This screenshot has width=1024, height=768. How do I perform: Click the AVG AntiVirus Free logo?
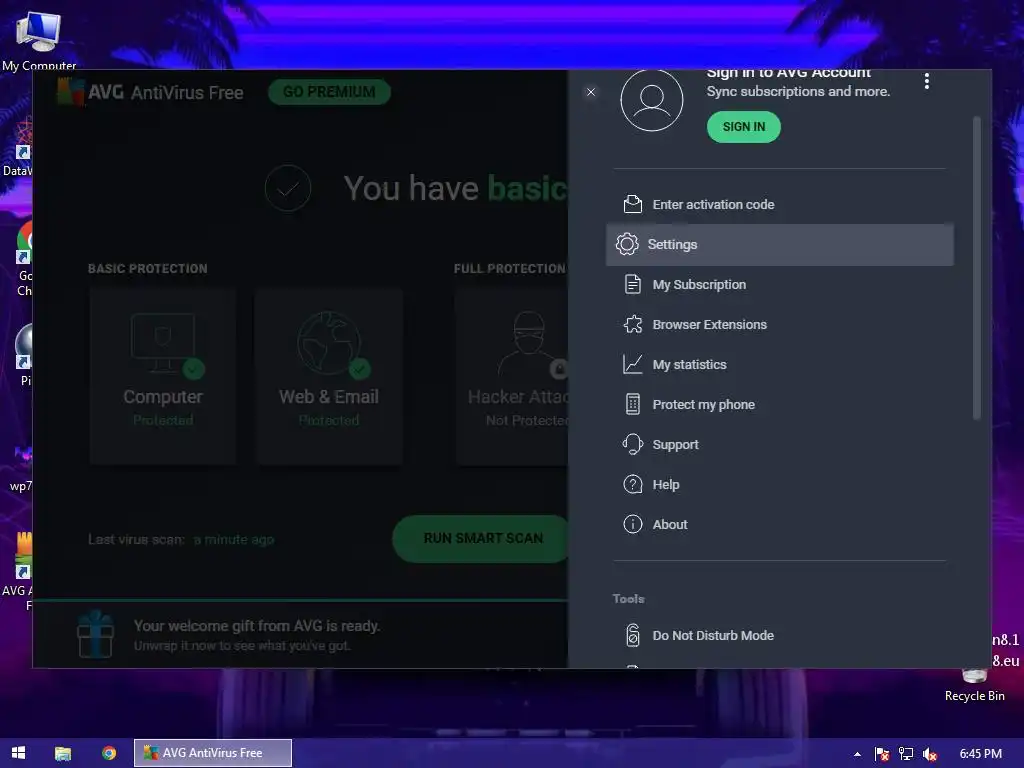coord(150,92)
